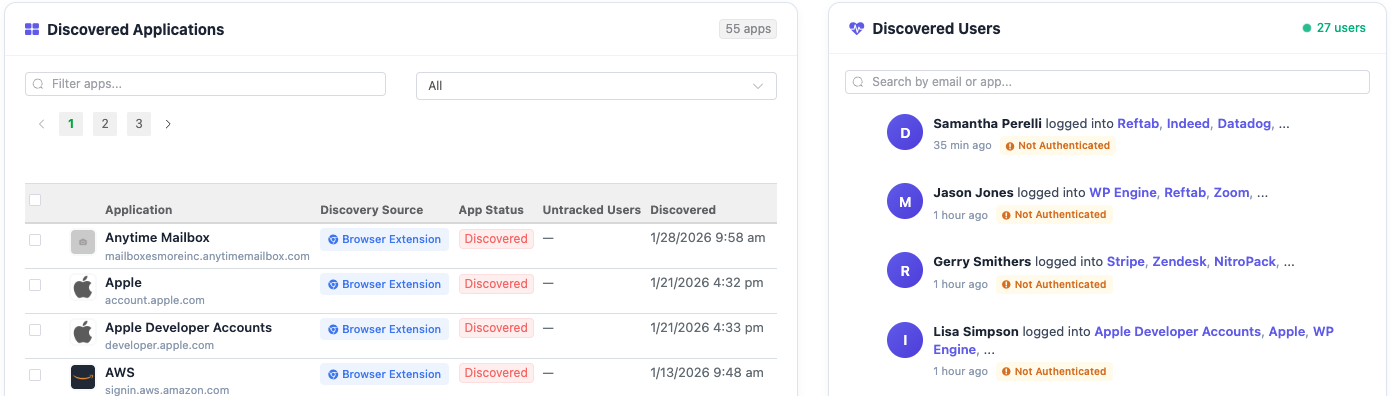Click Samantha Perelli's avatar circle D
The width and height of the screenshot is (1391, 396).
(x=905, y=133)
